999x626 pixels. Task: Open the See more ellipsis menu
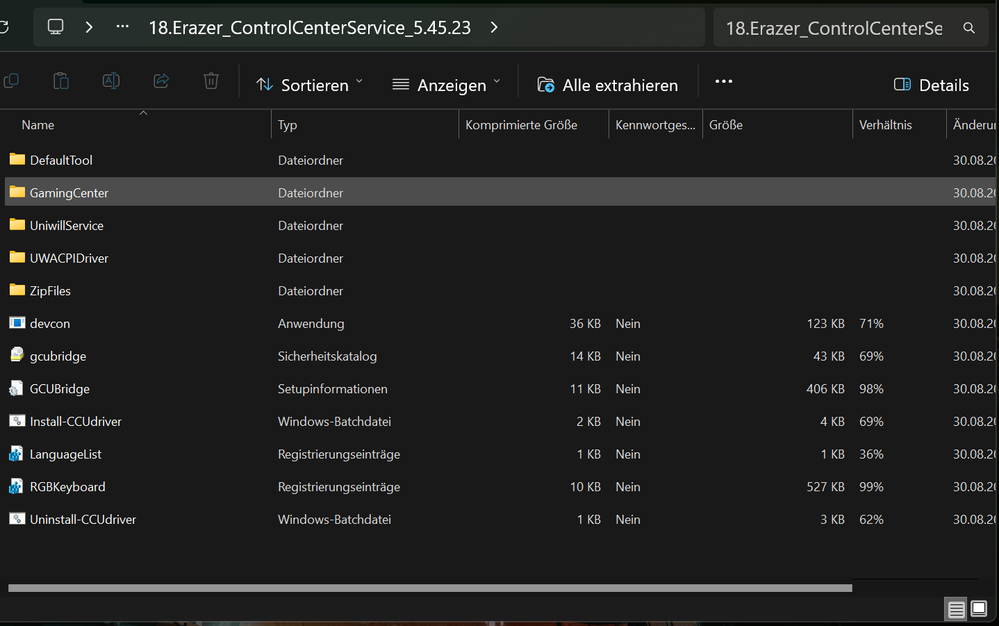[x=723, y=81]
